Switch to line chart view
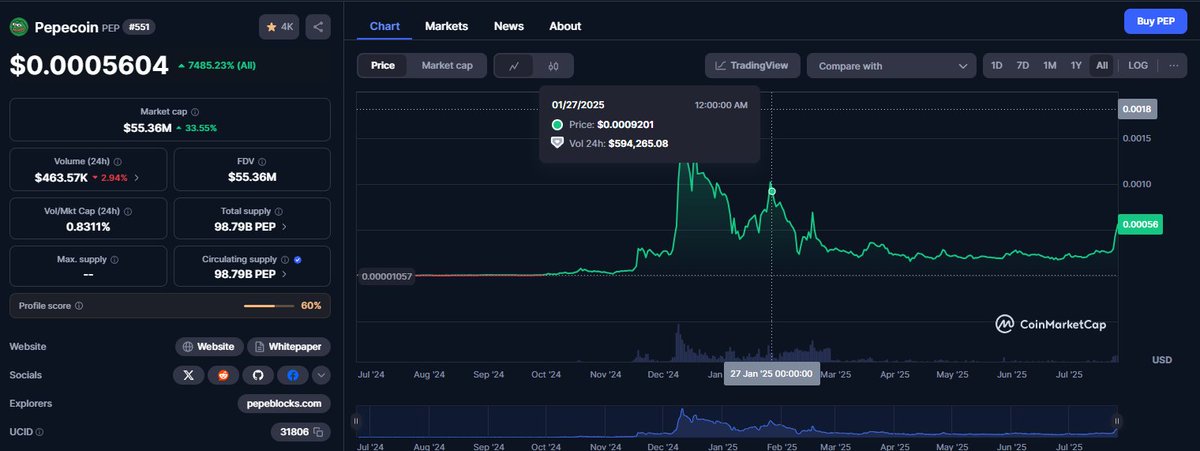 (514, 66)
